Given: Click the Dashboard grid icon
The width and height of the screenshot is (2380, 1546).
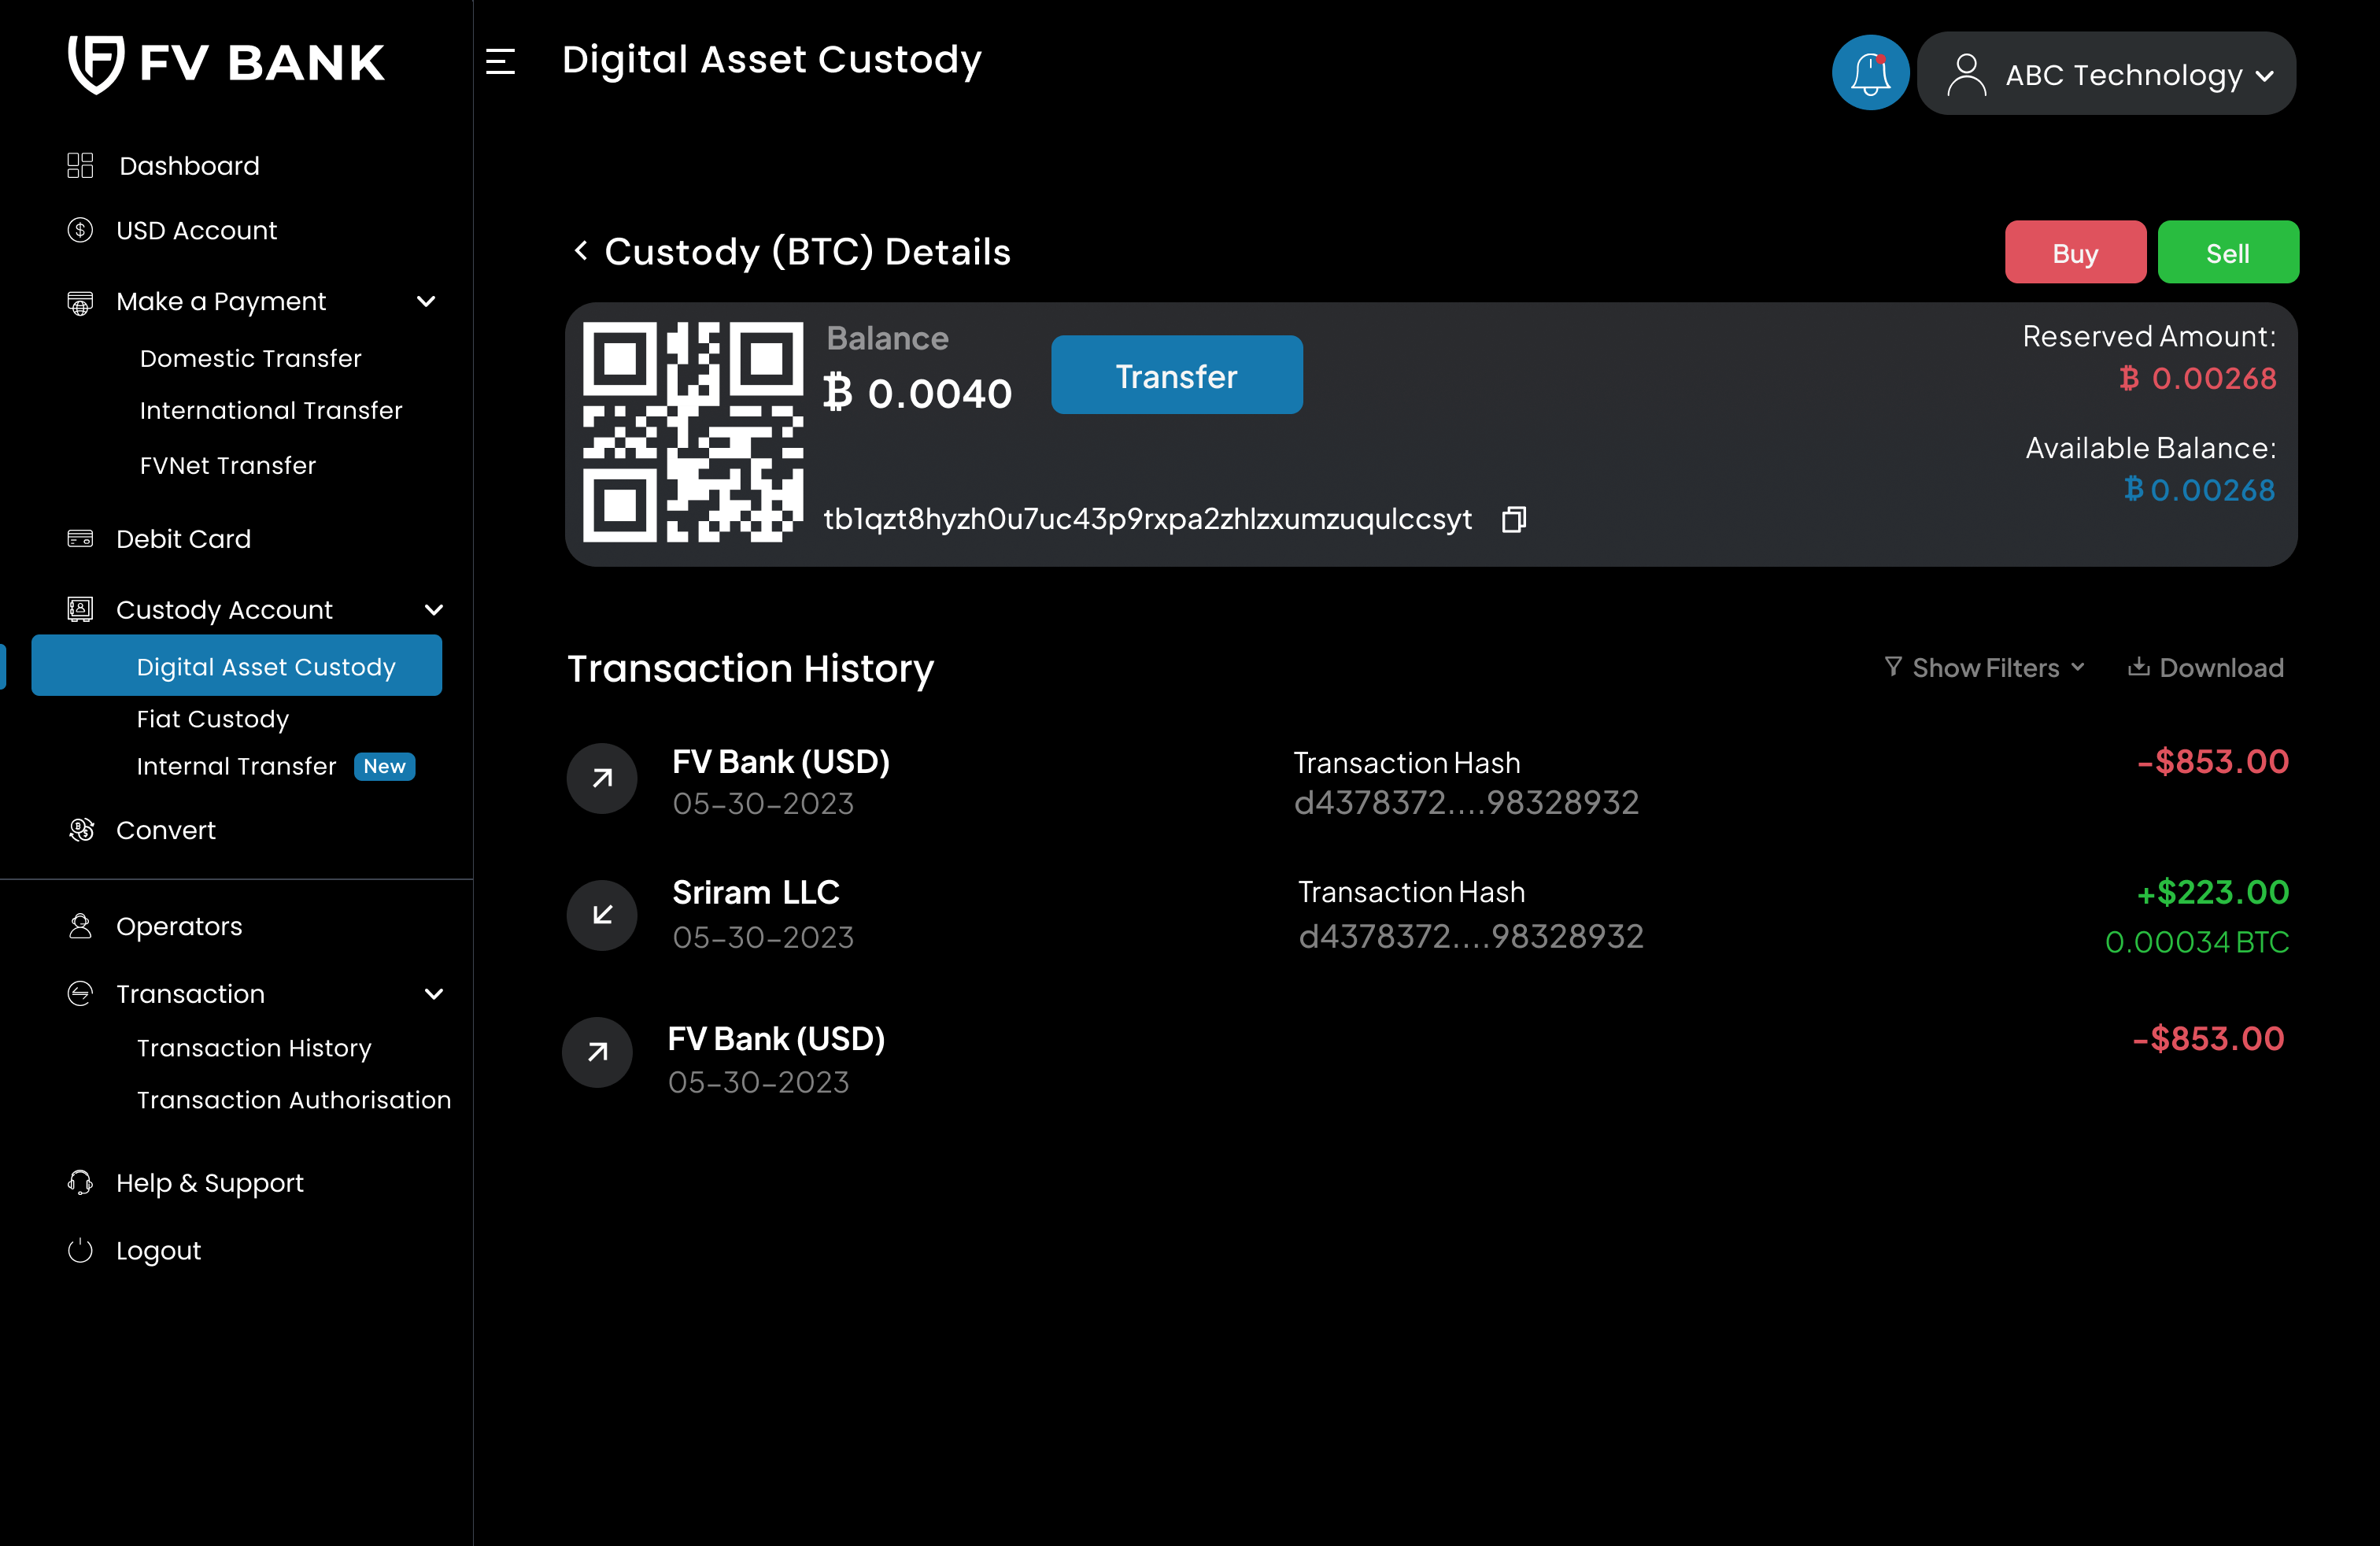Looking at the screenshot, I should click(80, 165).
